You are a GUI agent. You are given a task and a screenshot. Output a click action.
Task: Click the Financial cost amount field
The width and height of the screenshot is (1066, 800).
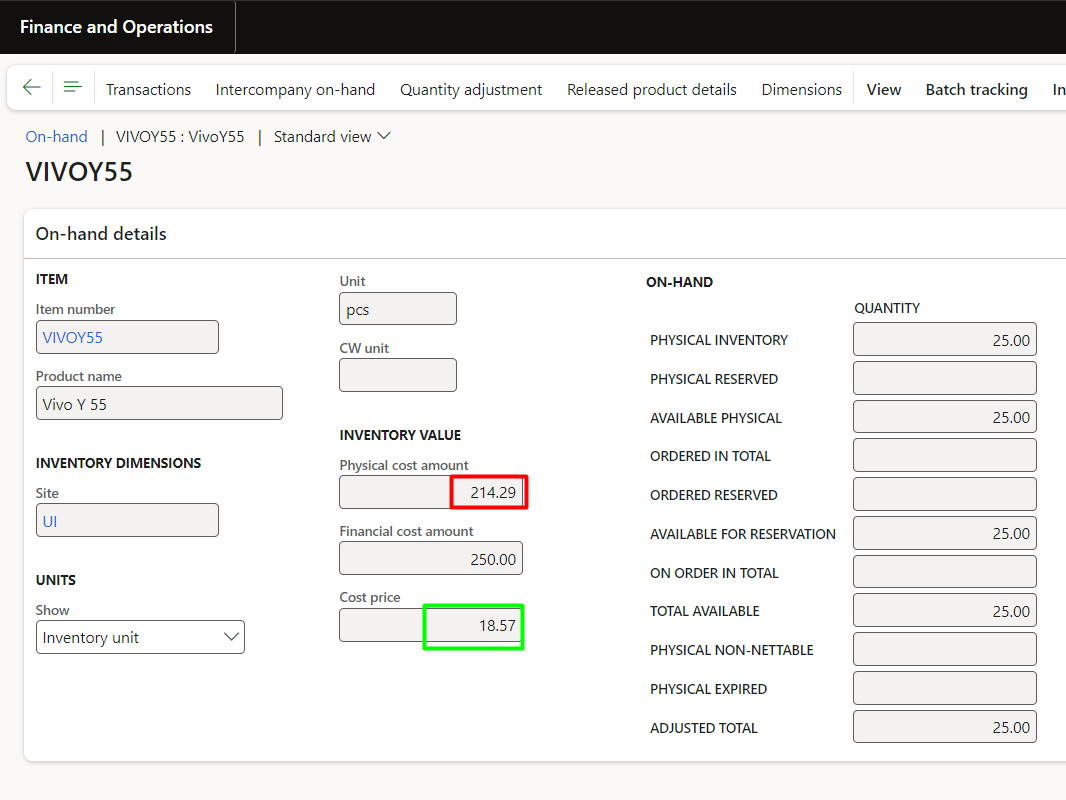431,559
